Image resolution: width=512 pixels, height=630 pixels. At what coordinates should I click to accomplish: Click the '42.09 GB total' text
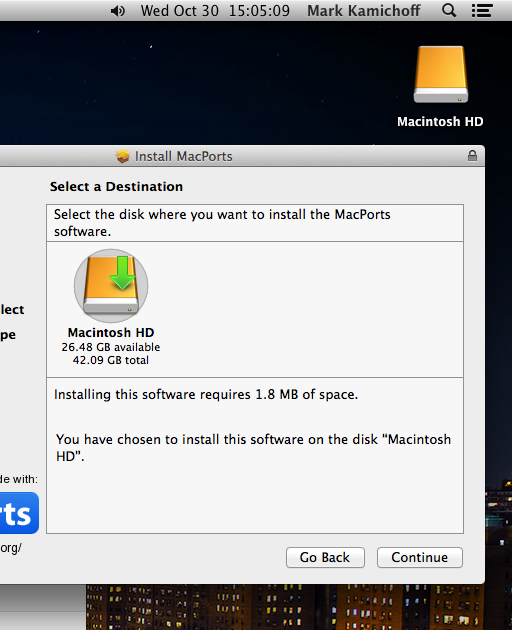click(x=111, y=360)
